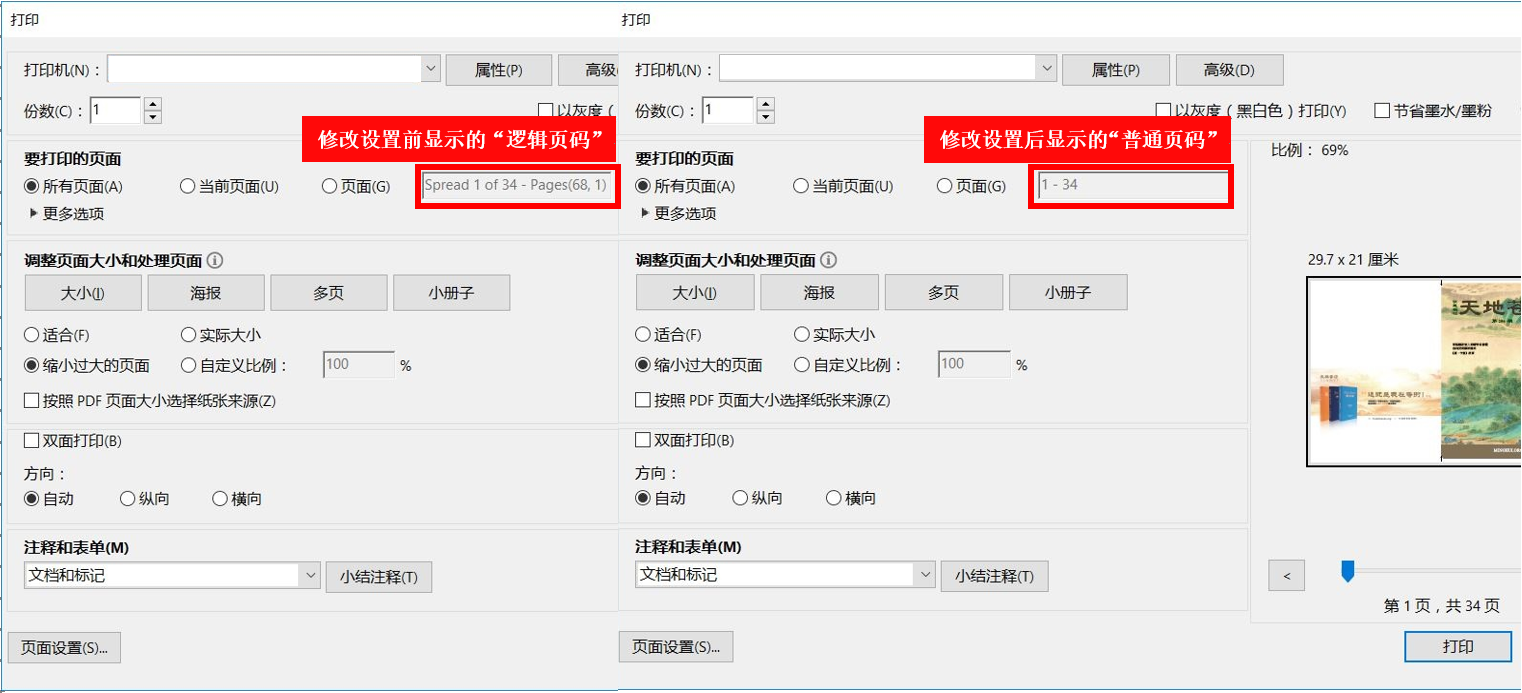The height and width of the screenshot is (693, 1522).
Task: Enable 以灰度(黑白色)打印 grayscale printing
Action: coord(1163,110)
